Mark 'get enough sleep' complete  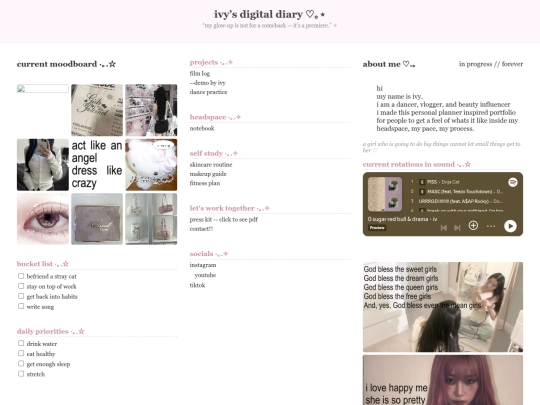point(21,363)
